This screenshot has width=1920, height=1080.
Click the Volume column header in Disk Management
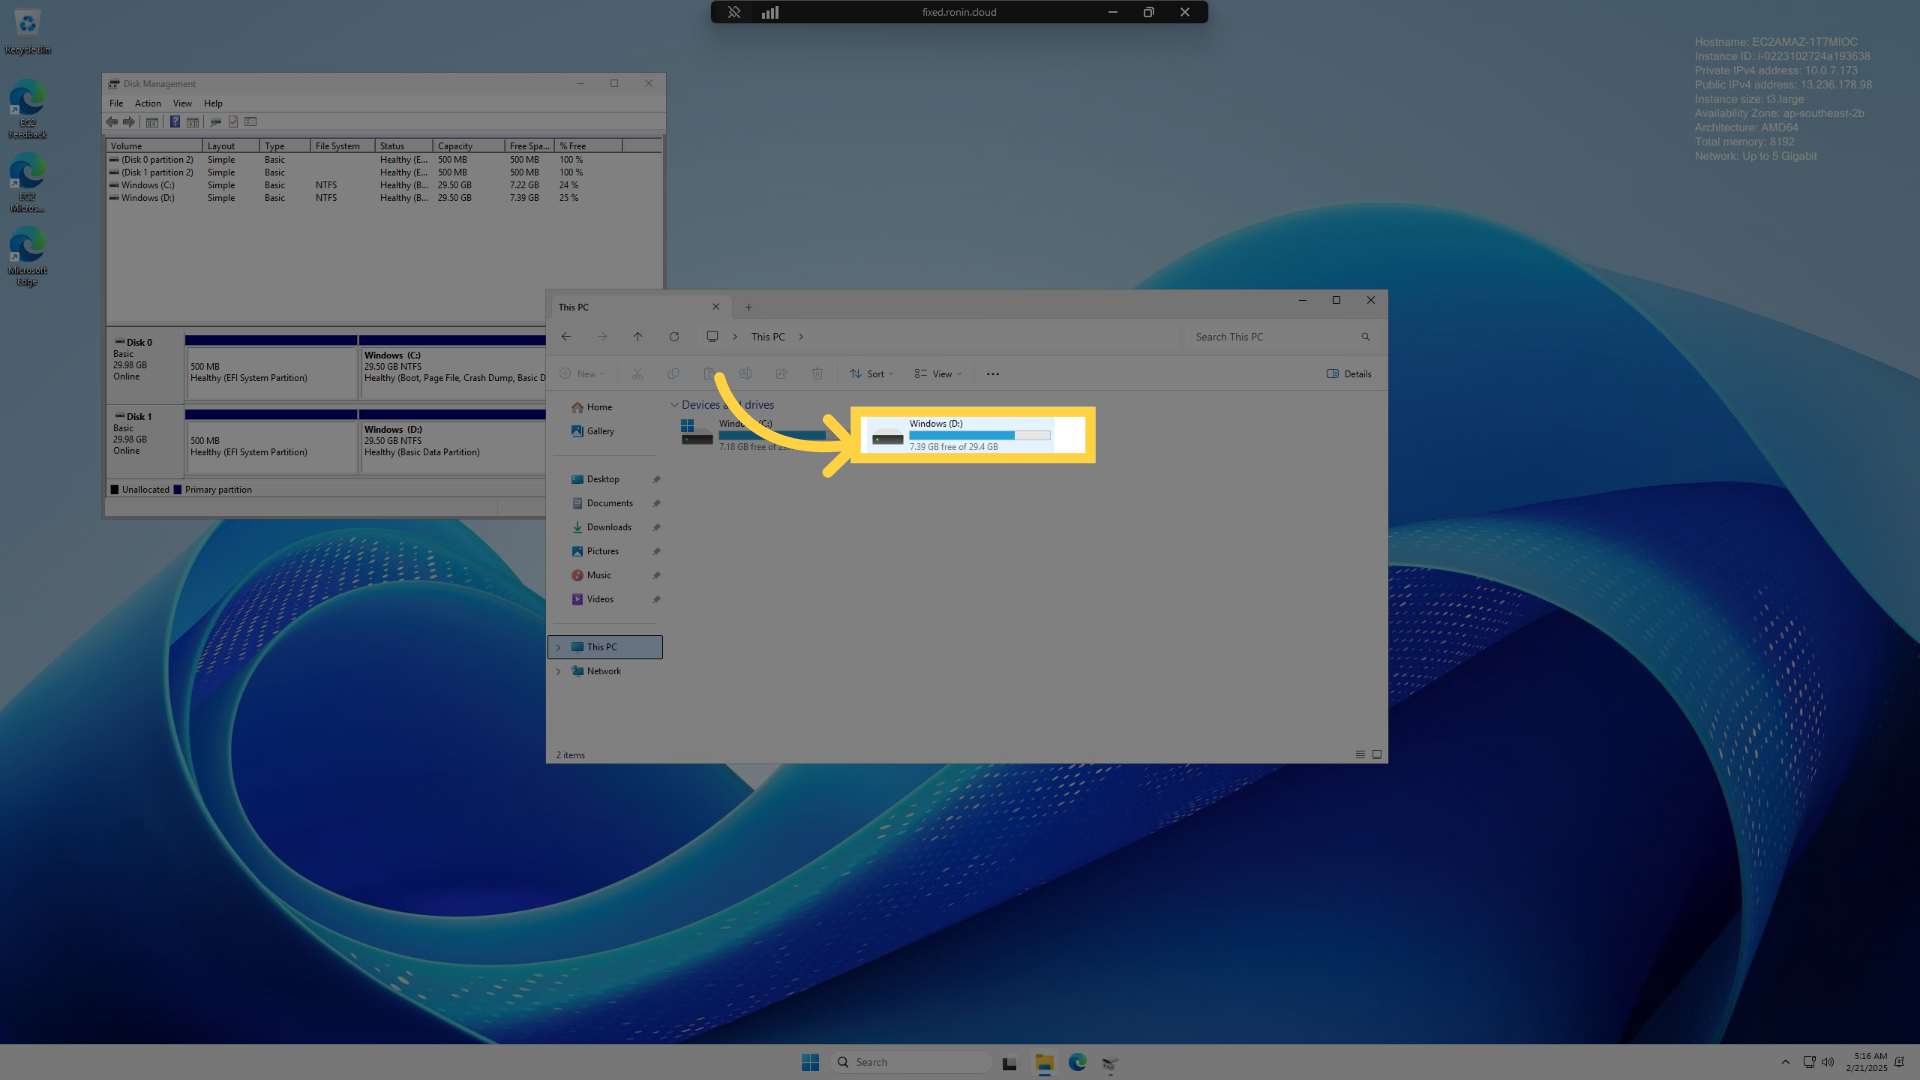(x=155, y=146)
